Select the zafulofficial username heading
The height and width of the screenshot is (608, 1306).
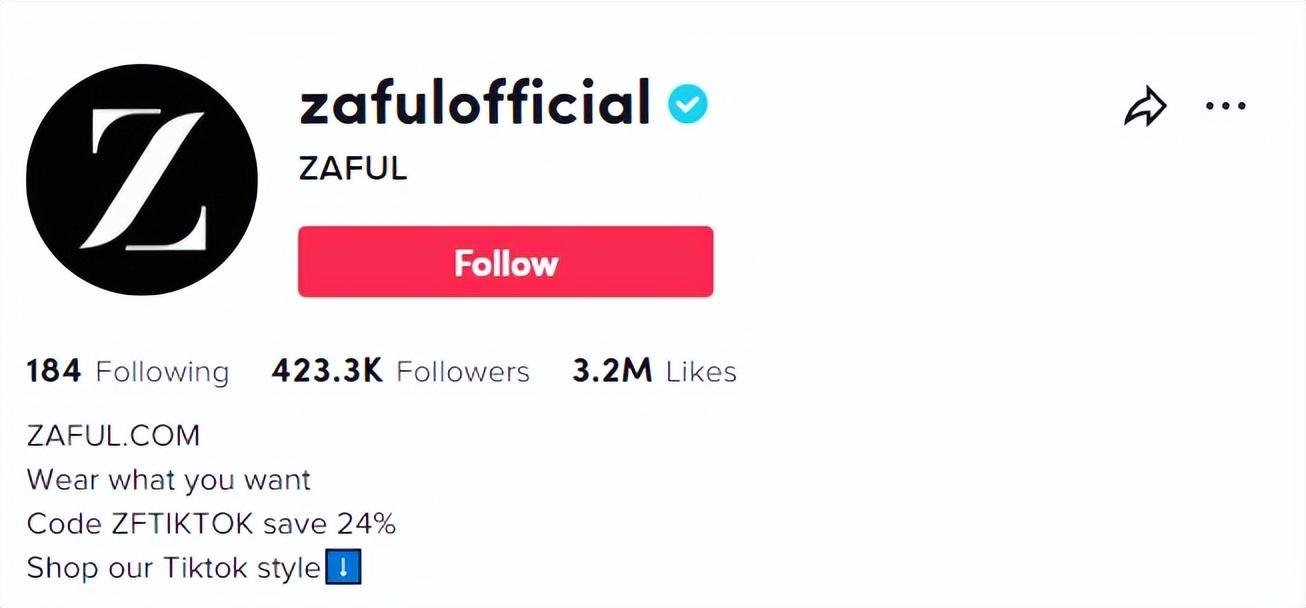pyautogui.click(x=475, y=104)
